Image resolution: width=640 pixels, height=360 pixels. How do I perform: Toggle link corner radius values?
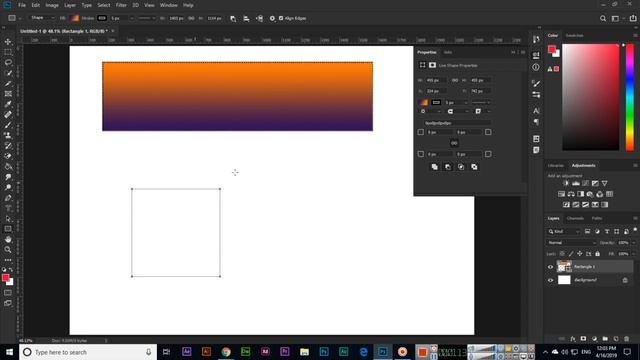click(454, 143)
